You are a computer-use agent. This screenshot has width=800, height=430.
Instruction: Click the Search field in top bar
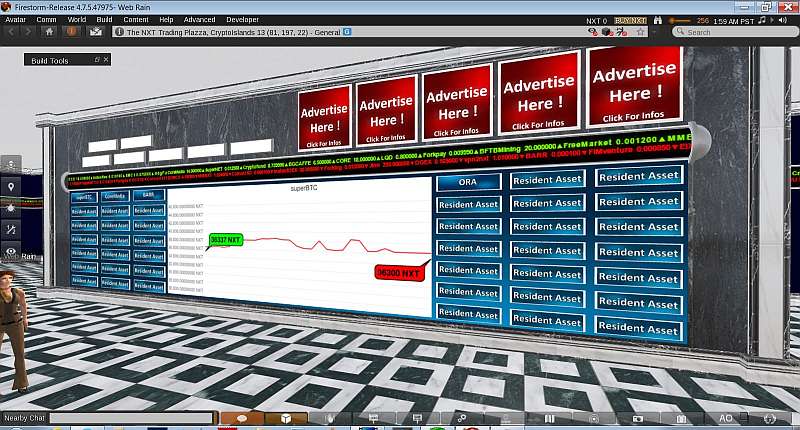(735, 32)
